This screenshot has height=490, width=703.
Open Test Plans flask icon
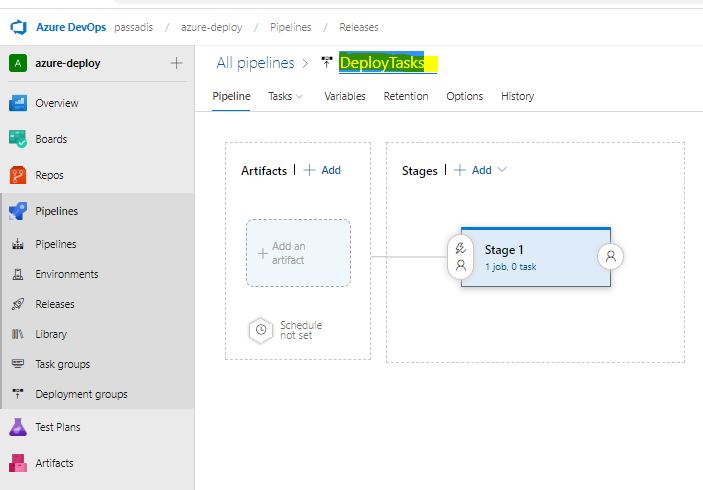coord(18,427)
